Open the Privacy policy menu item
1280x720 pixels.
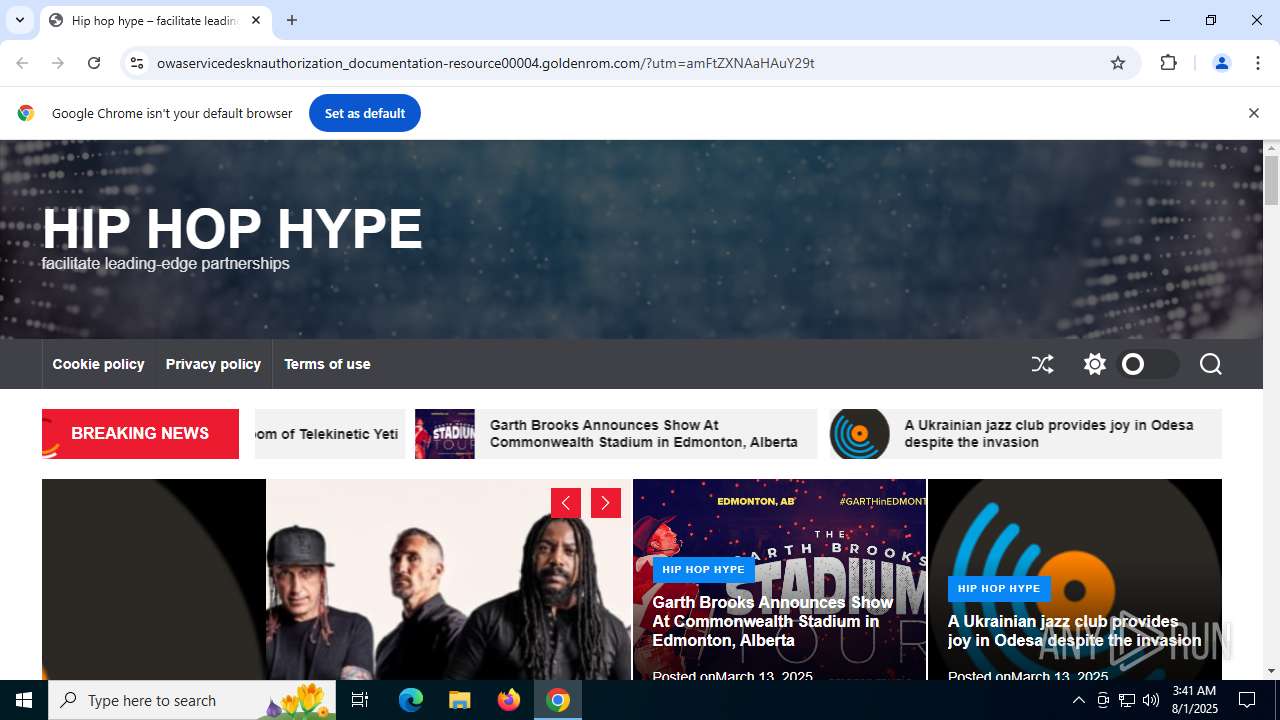pos(213,364)
